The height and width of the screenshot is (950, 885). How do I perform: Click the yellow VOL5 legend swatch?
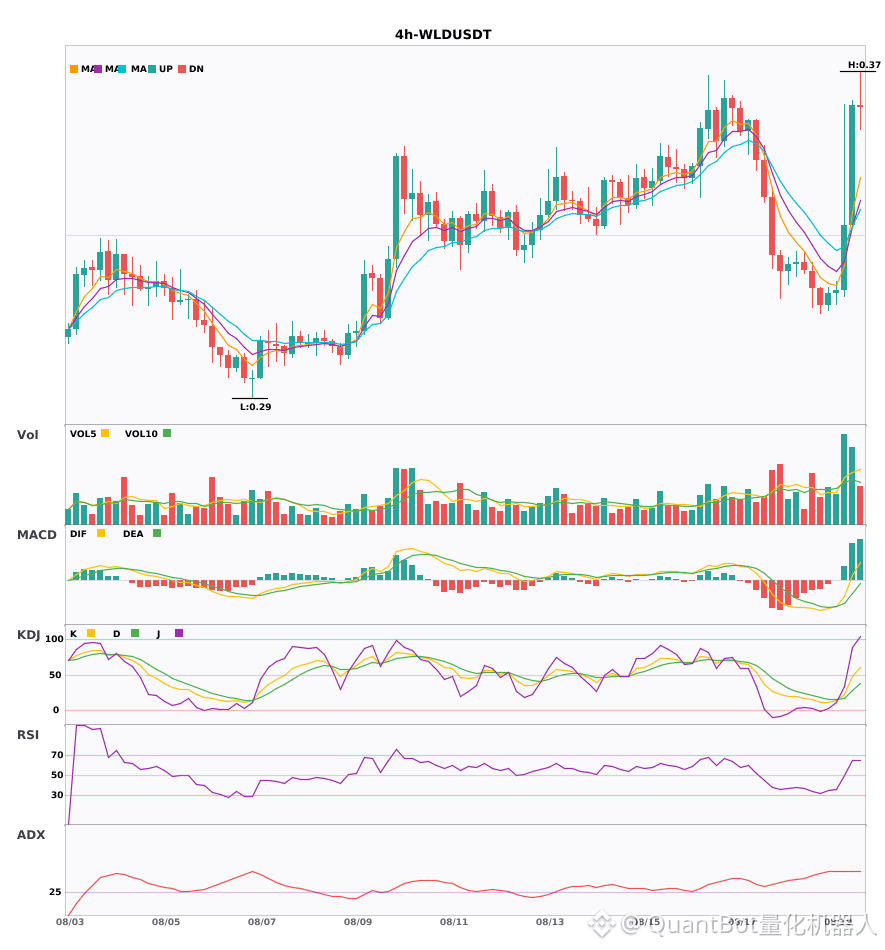point(105,433)
